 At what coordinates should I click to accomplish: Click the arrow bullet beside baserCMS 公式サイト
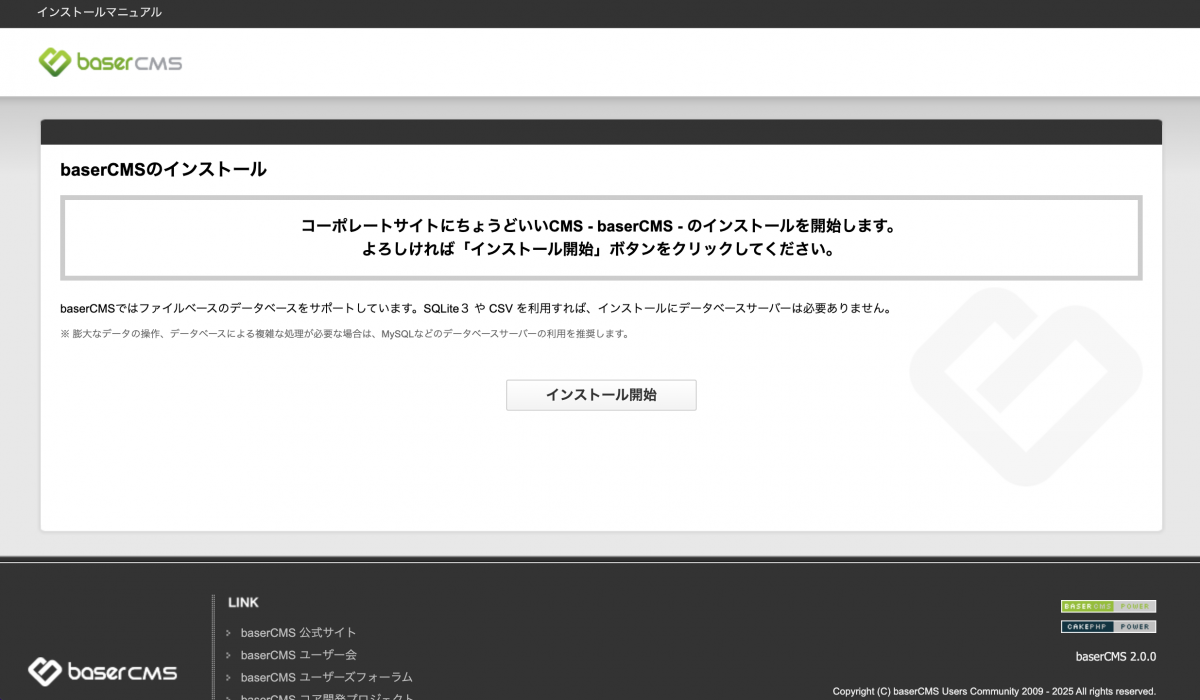229,633
